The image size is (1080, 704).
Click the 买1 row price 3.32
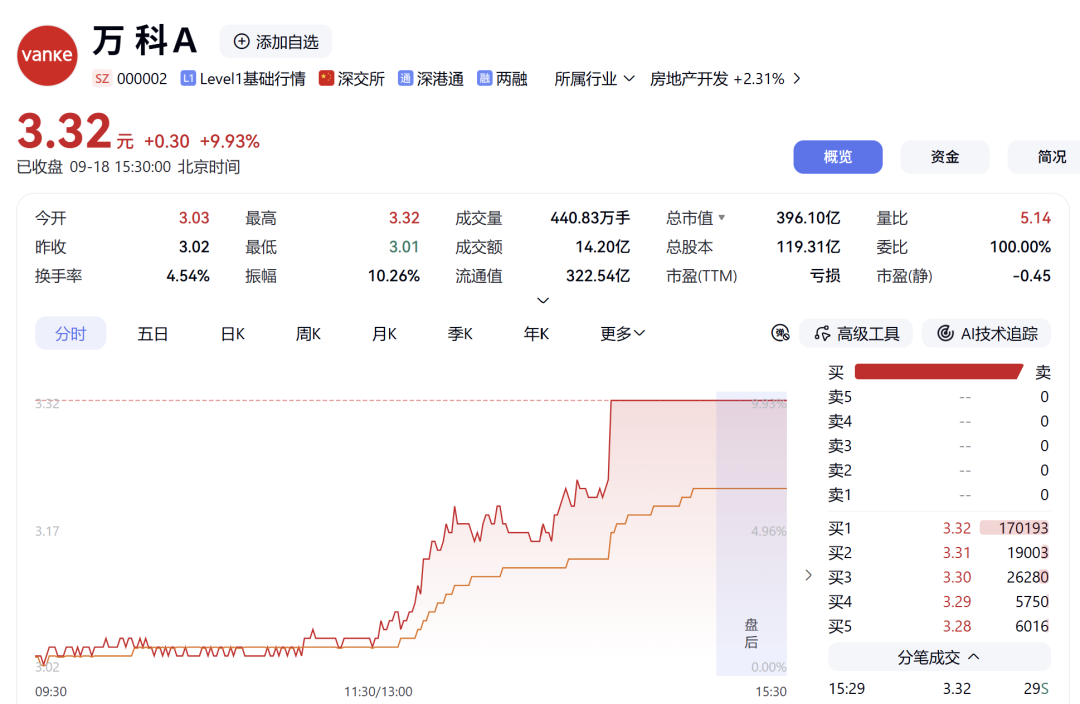point(957,528)
